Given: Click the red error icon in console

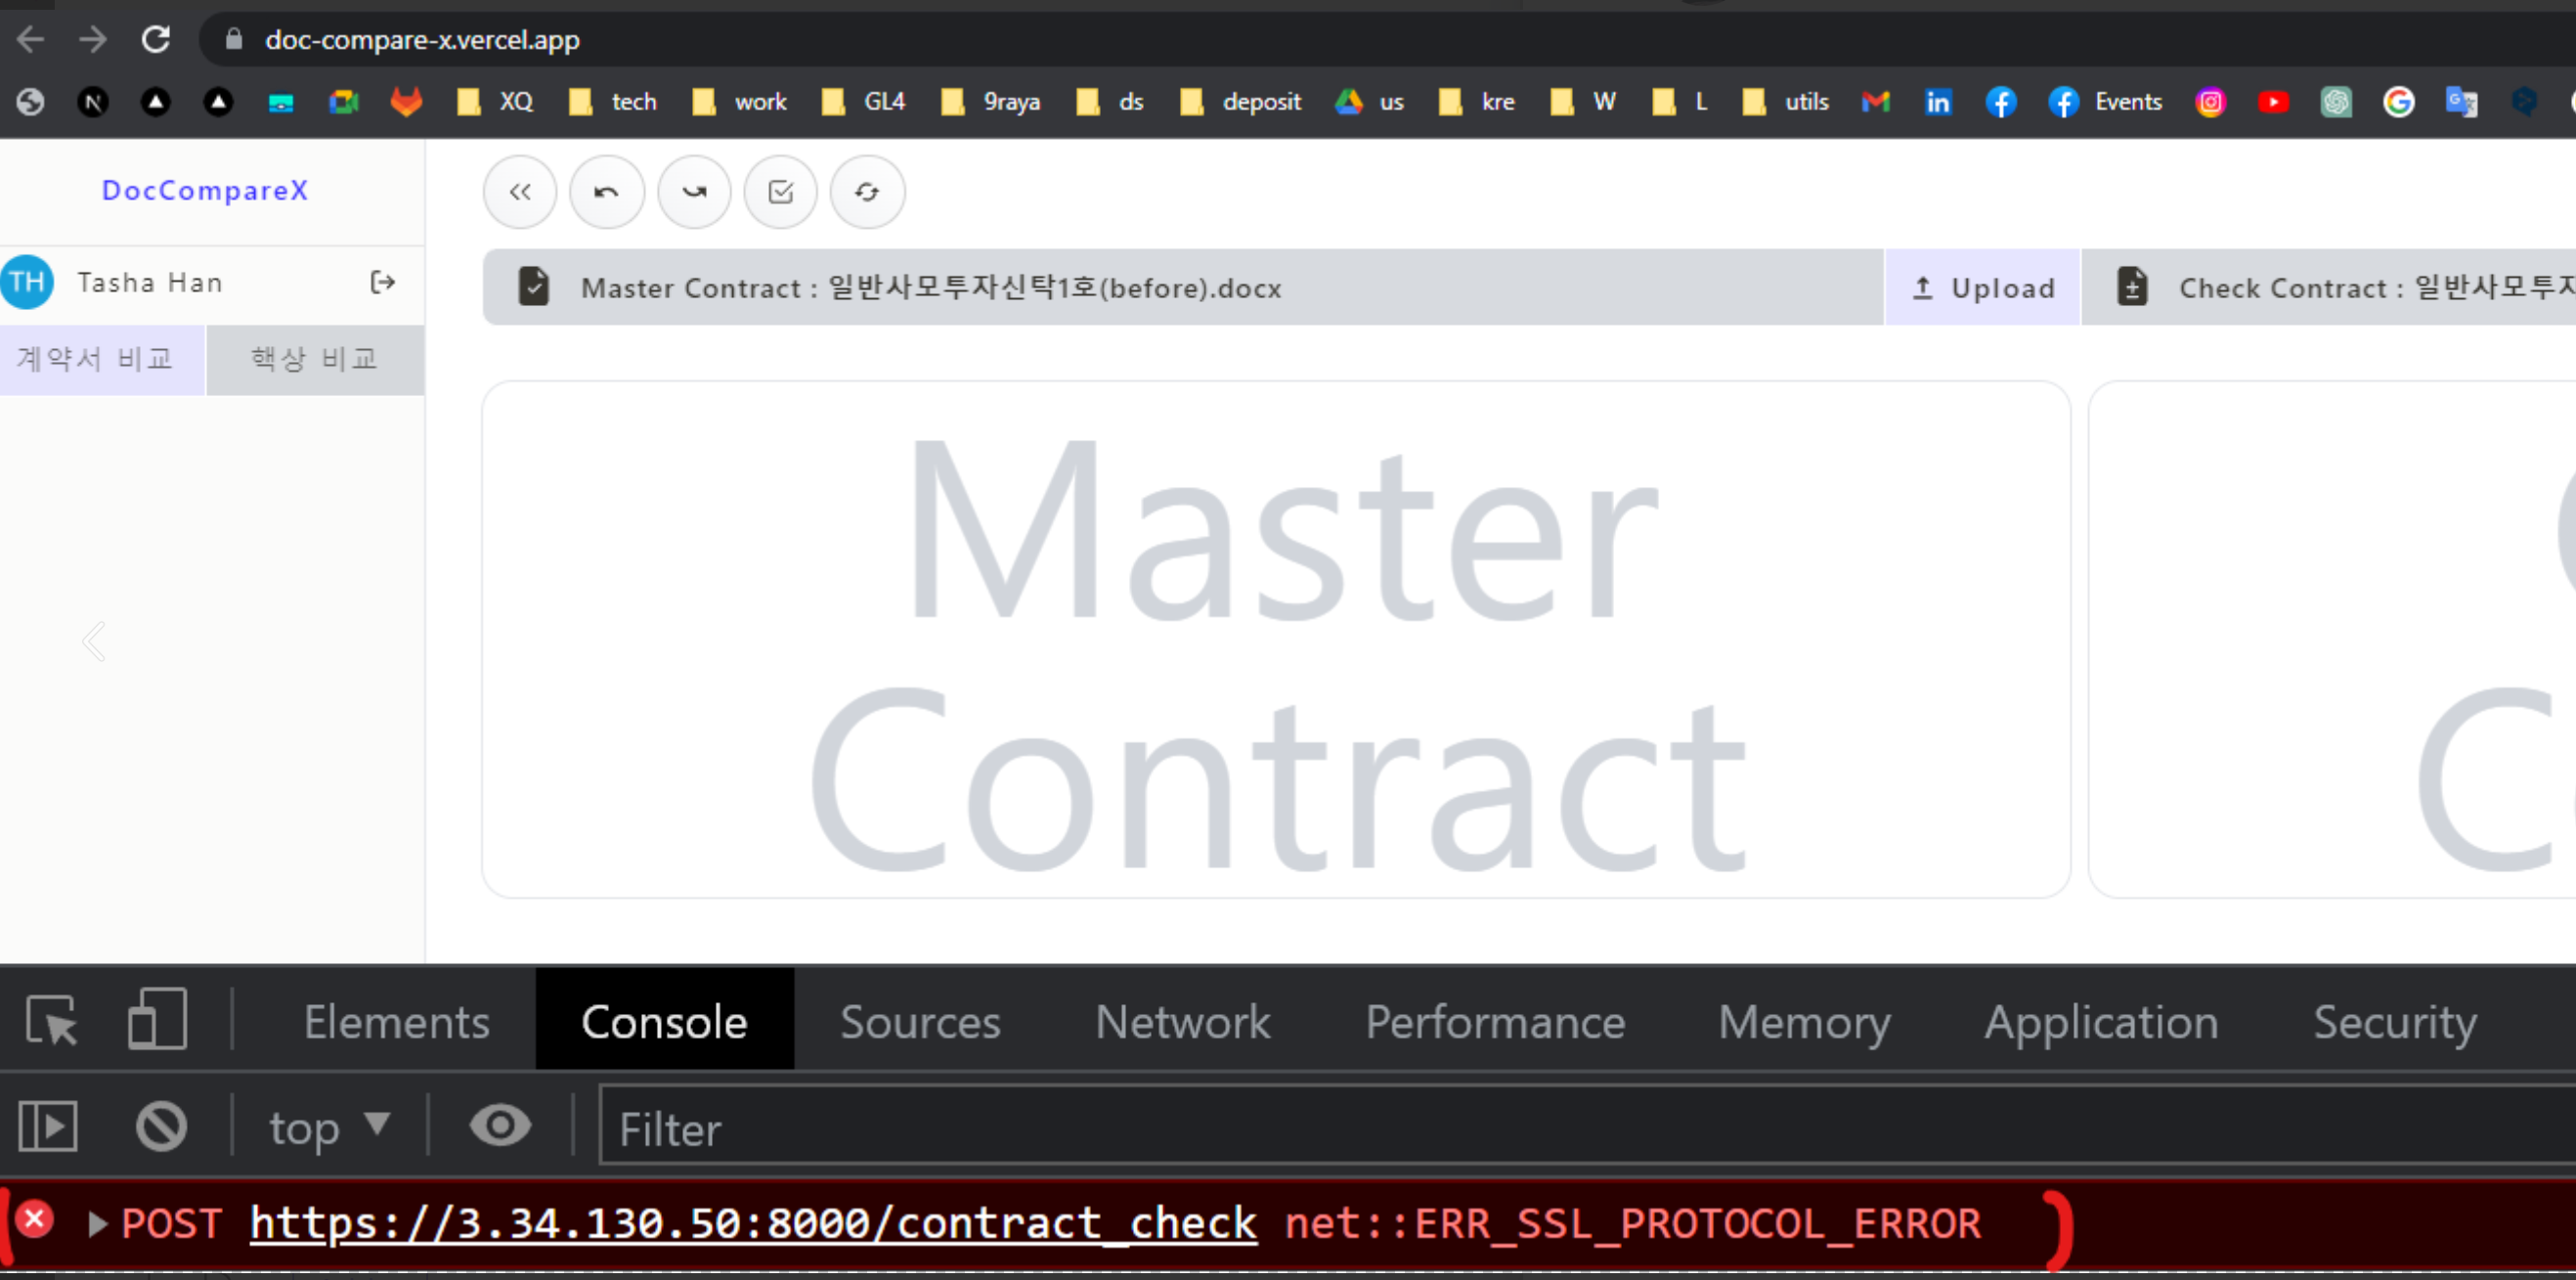Looking at the screenshot, I should 35,1219.
